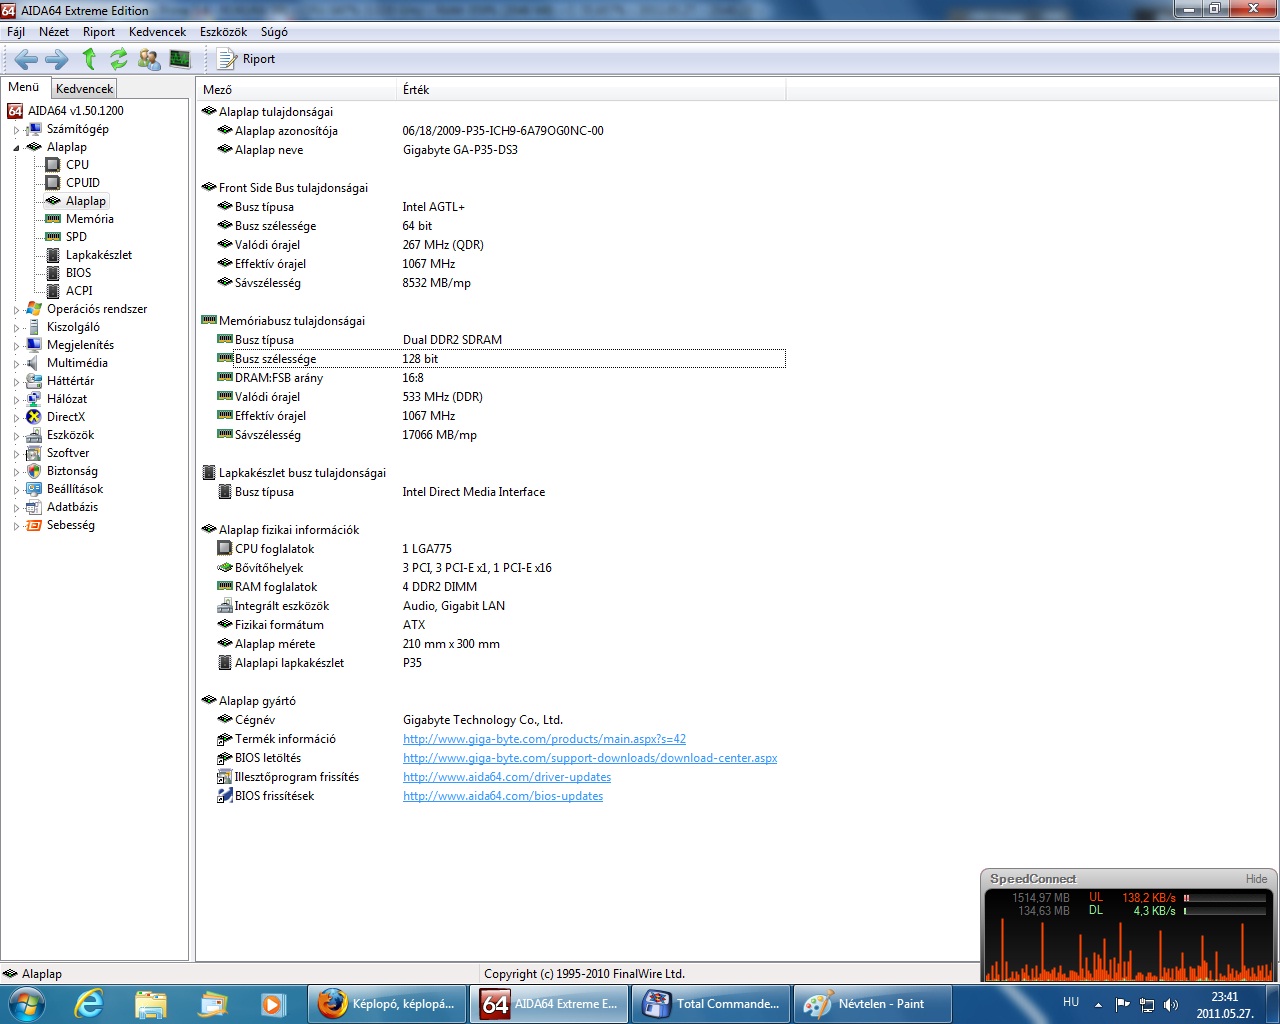Image resolution: width=1280 pixels, height=1024 pixels.
Task: Switch to Firefox Képlopó taskbar window
Action: [x=387, y=1004]
